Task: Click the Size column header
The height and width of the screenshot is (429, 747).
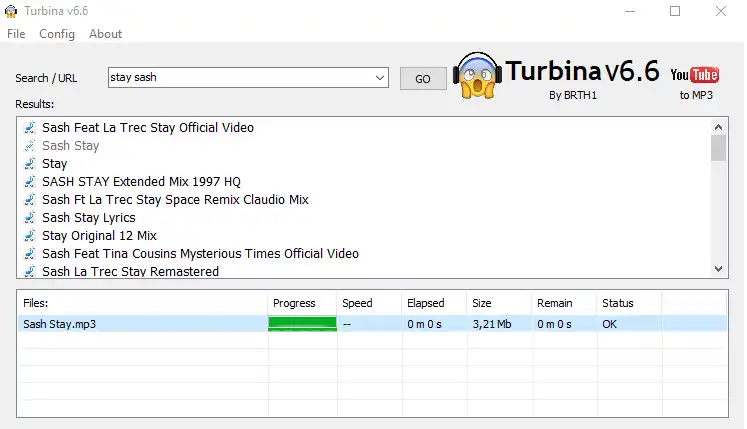Action: click(499, 303)
